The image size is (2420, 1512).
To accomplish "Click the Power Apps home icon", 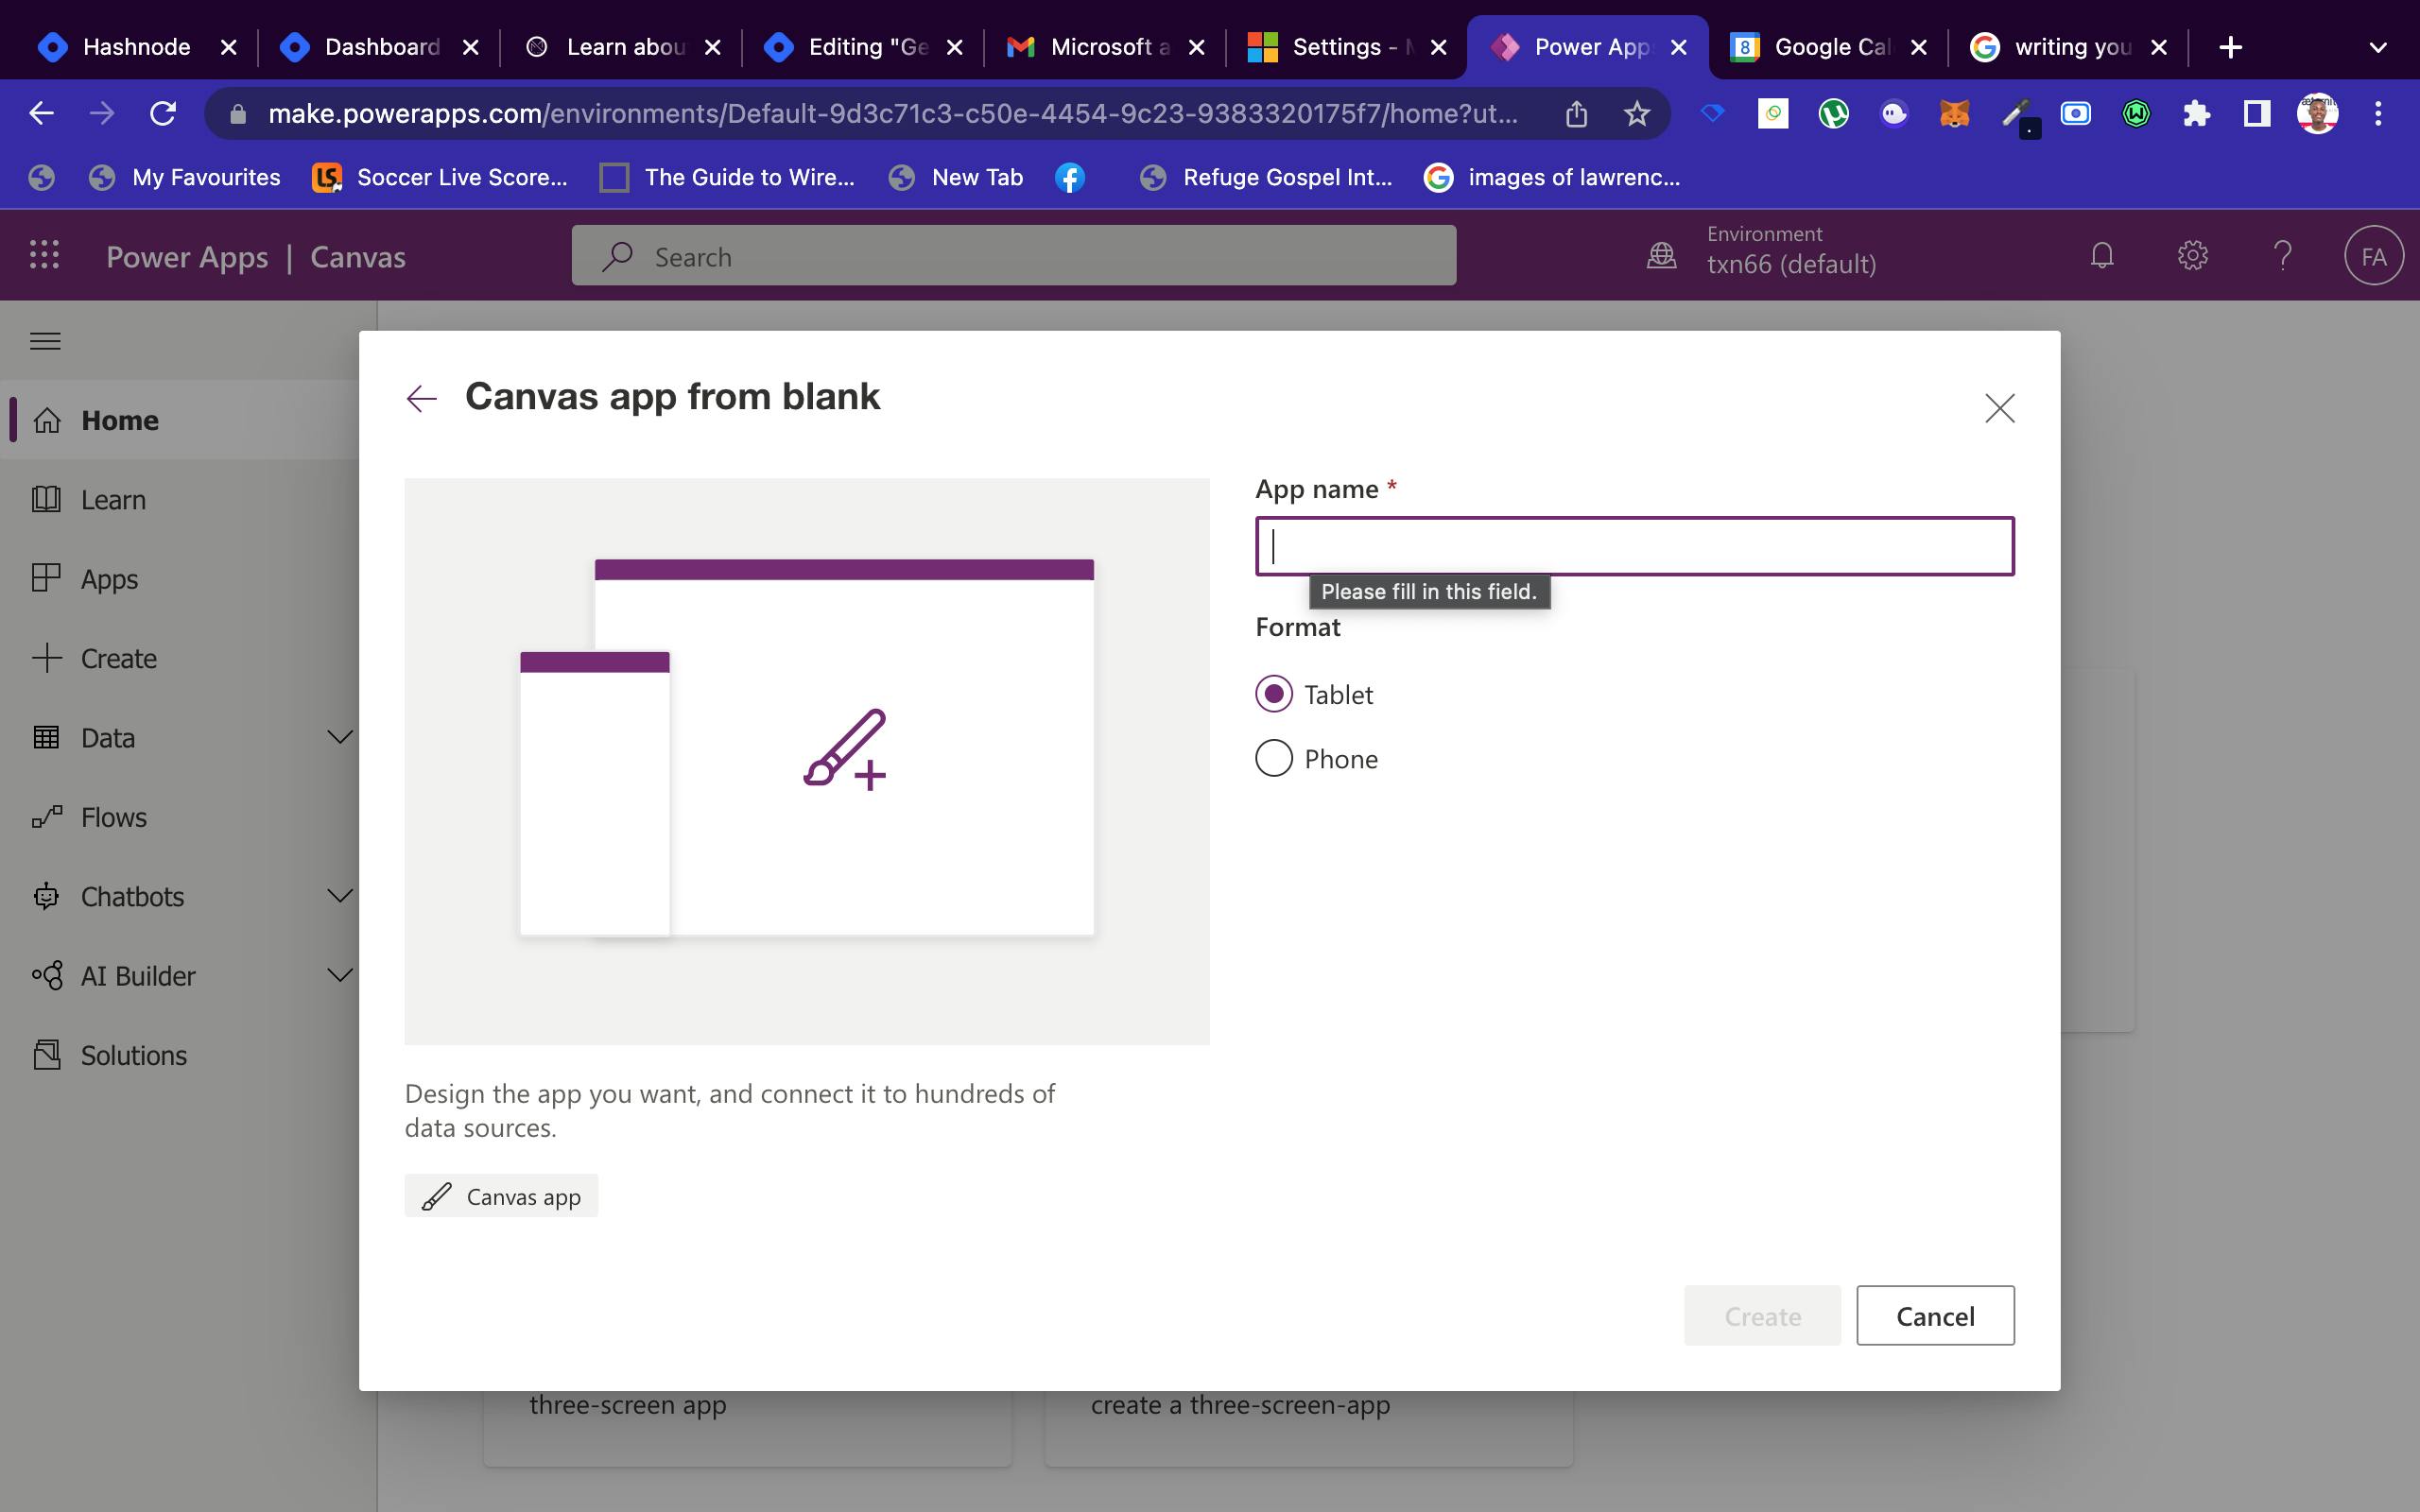I will (x=45, y=420).
